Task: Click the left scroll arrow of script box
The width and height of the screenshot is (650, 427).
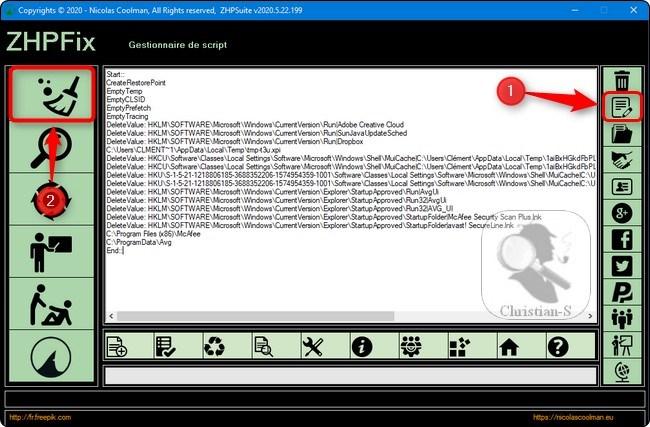Action: pos(111,316)
